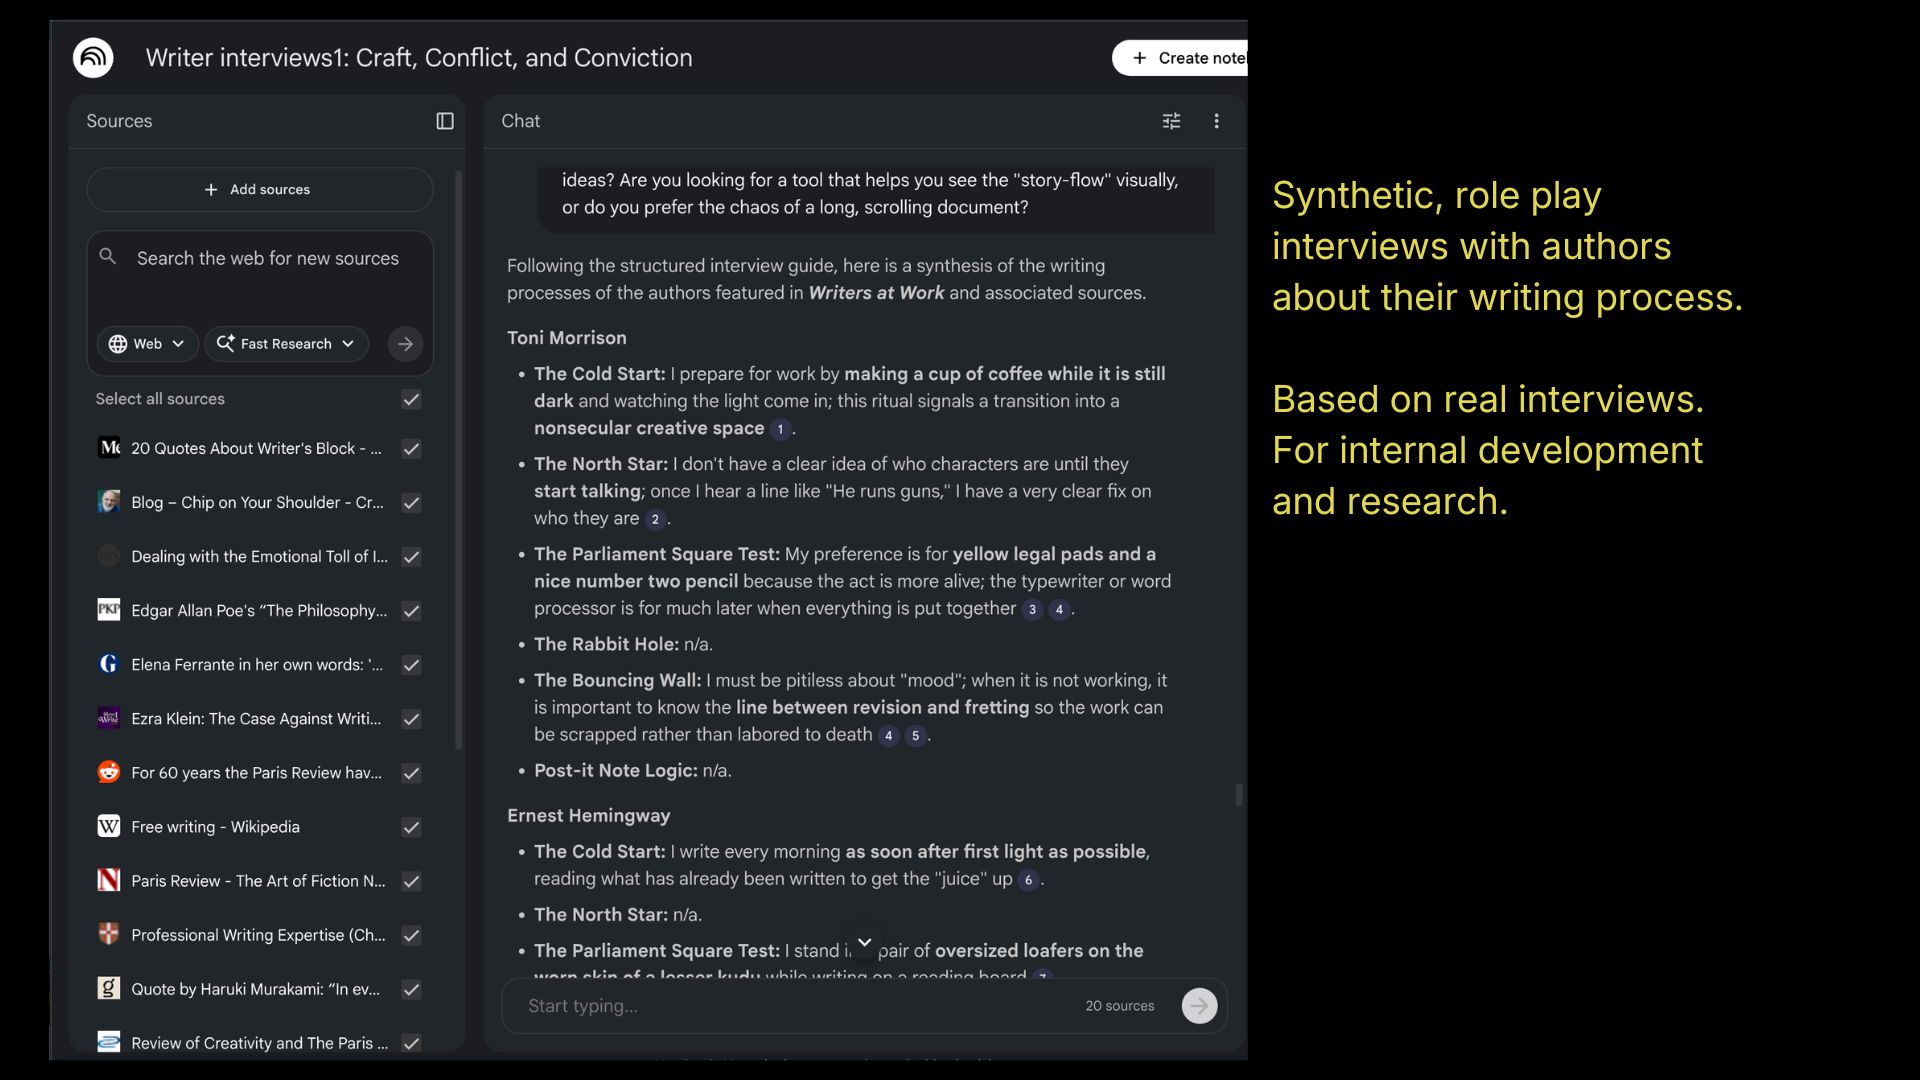Click citation number 6 under Hemingway
Screen dimensions: 1920x1080
(1028, 880)
